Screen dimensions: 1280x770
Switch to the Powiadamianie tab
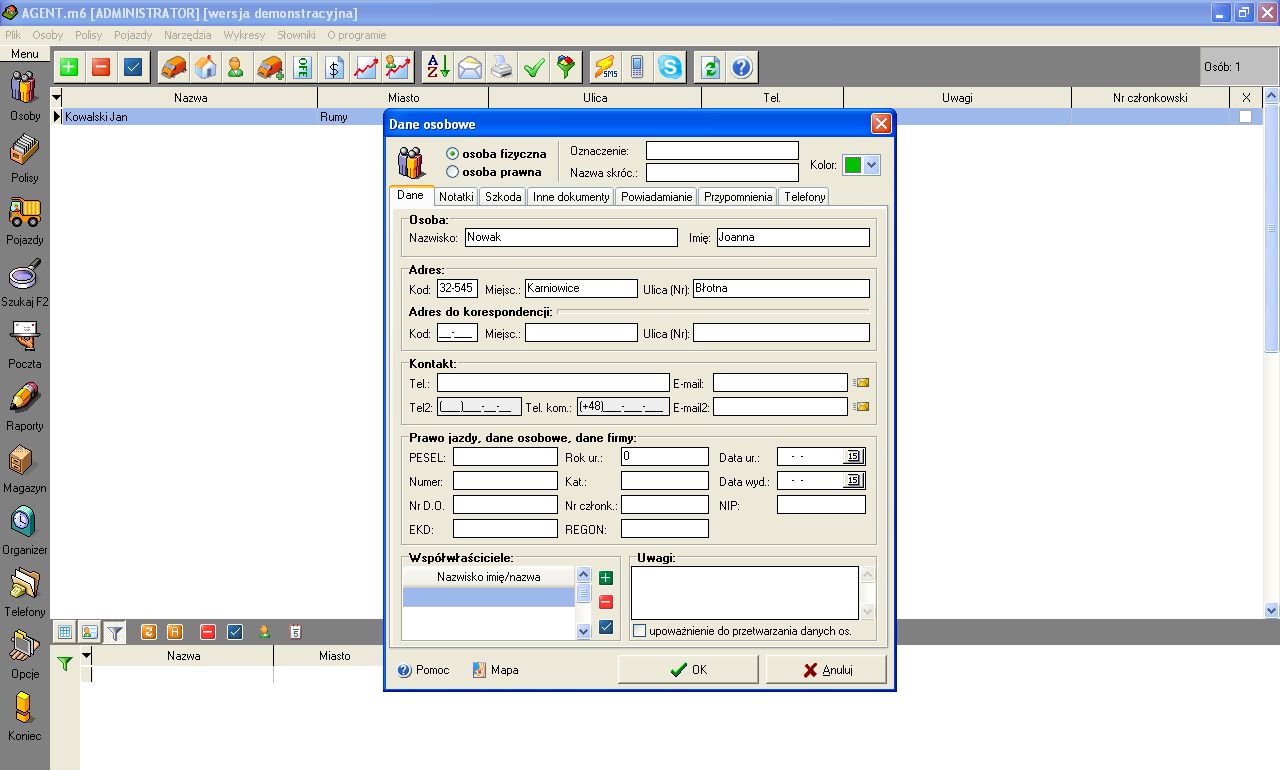pyautogui.click(x=657, y=197)
